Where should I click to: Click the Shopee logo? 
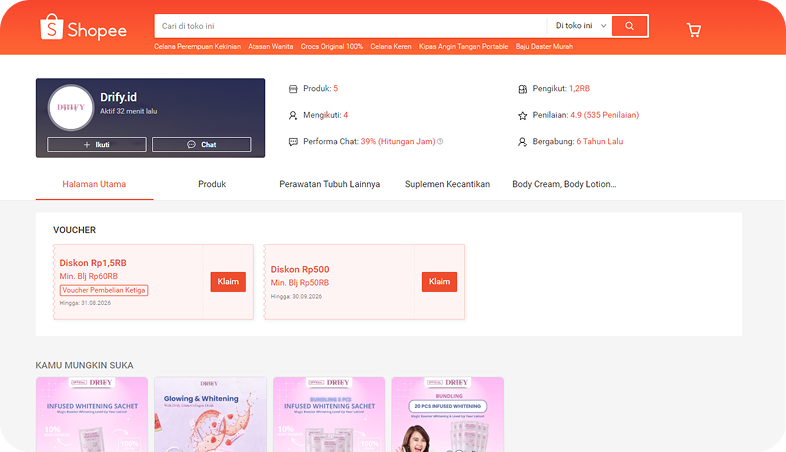pyautogui.click(x=83, y=28)
